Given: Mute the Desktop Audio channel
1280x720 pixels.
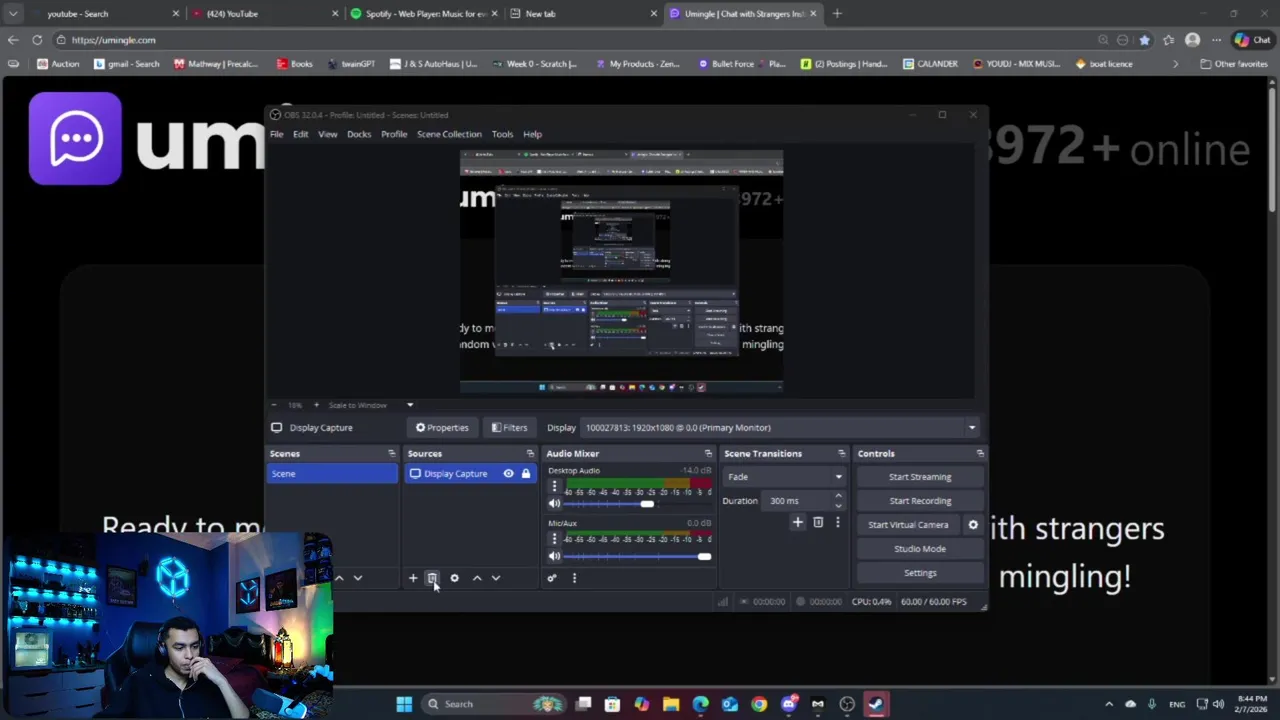Looking at the screenshot, I should tap(554, 504).
